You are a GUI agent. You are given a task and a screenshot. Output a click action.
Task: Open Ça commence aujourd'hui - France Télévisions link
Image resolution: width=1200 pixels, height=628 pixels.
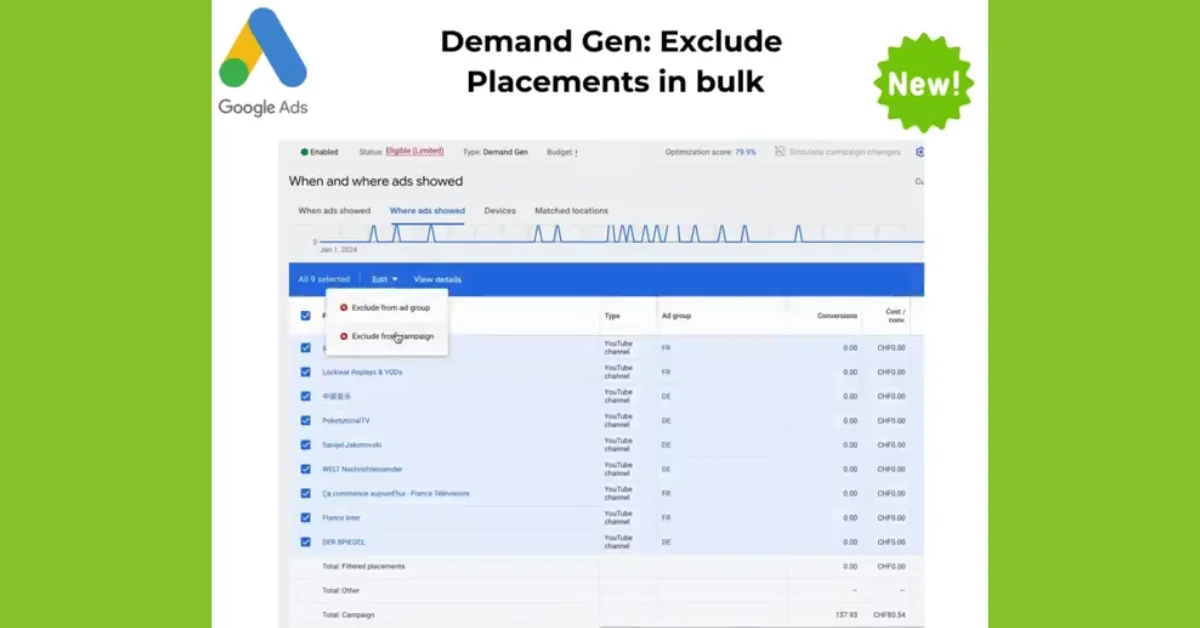click(x=396, y=493)
